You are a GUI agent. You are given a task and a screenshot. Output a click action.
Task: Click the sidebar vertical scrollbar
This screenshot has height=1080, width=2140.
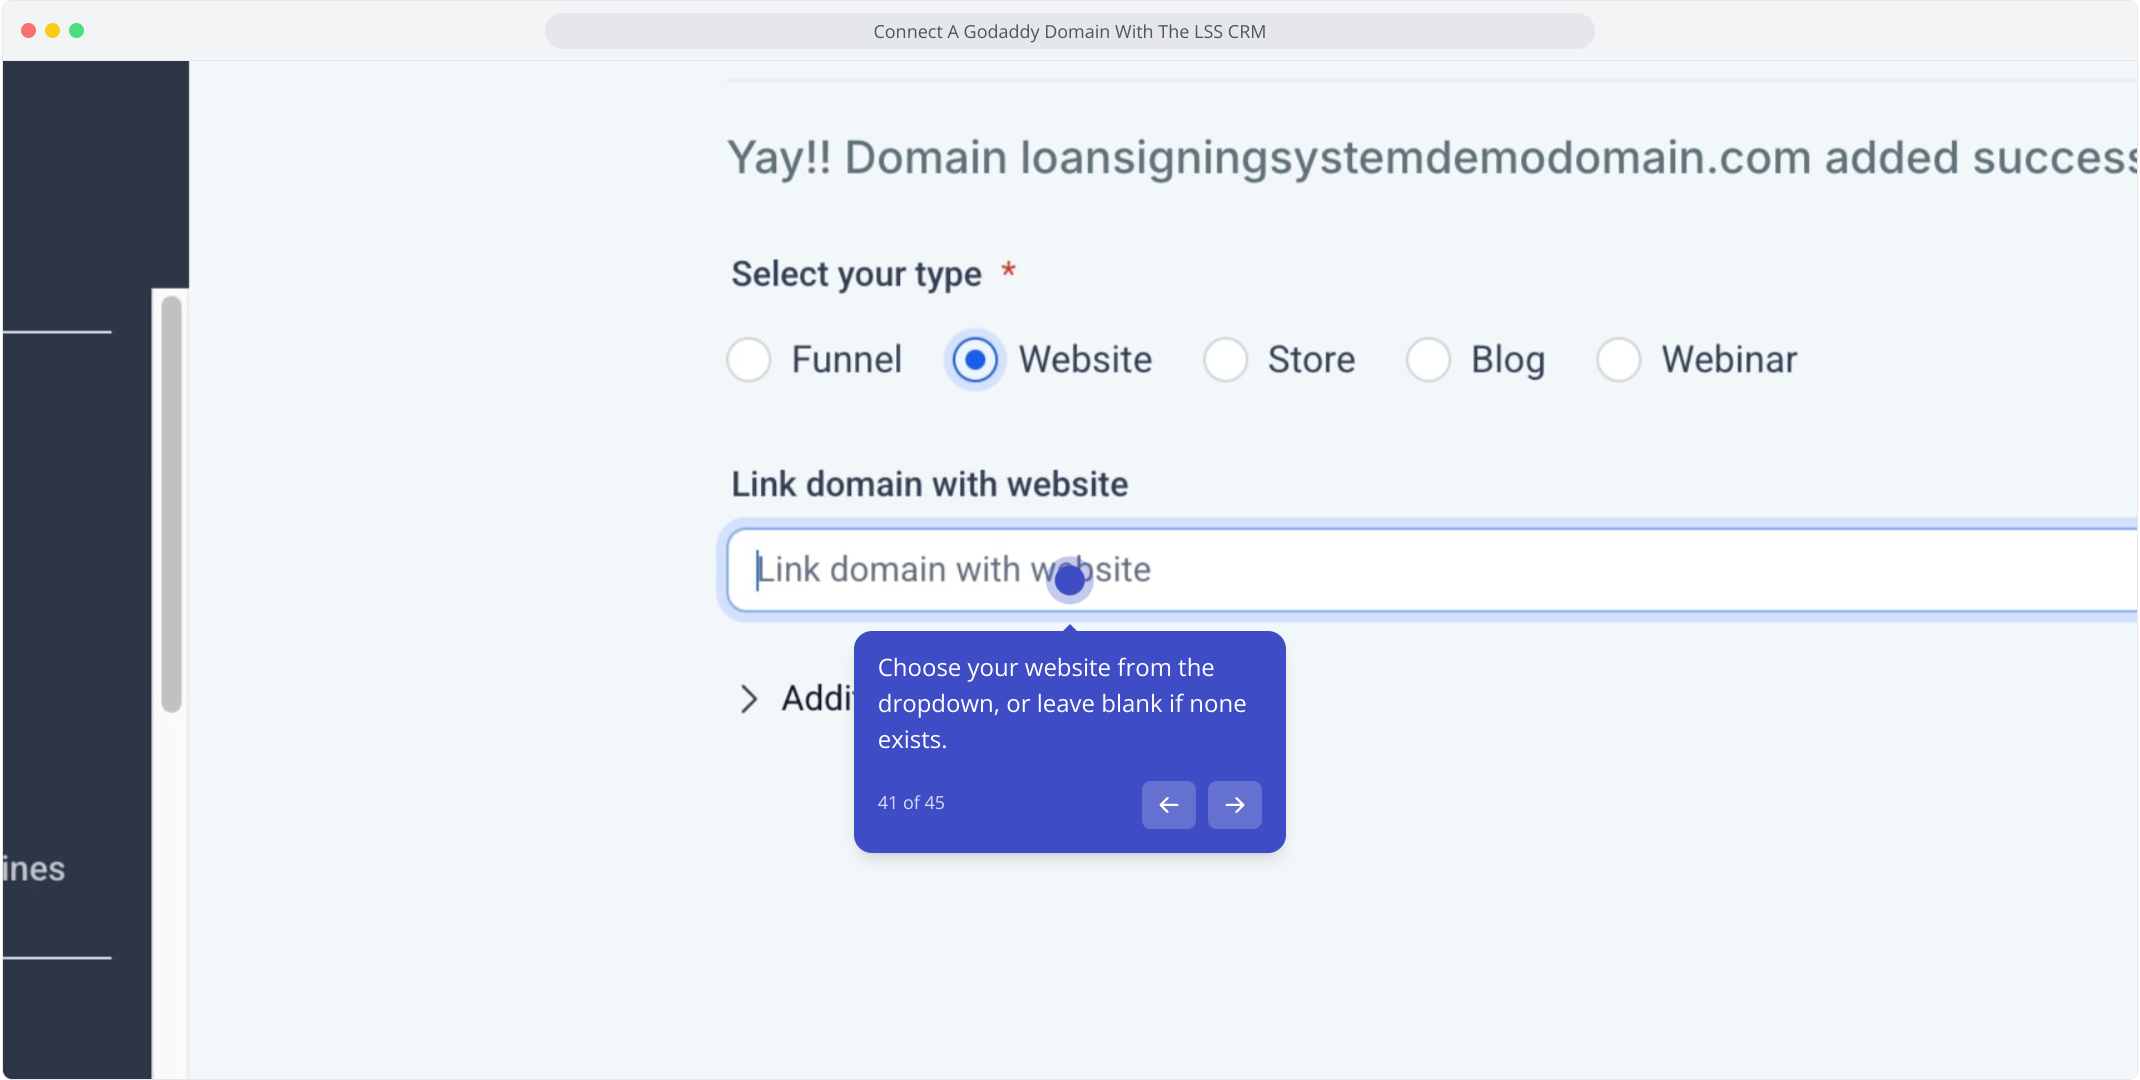pyautogui.click(x=172, y=504)
